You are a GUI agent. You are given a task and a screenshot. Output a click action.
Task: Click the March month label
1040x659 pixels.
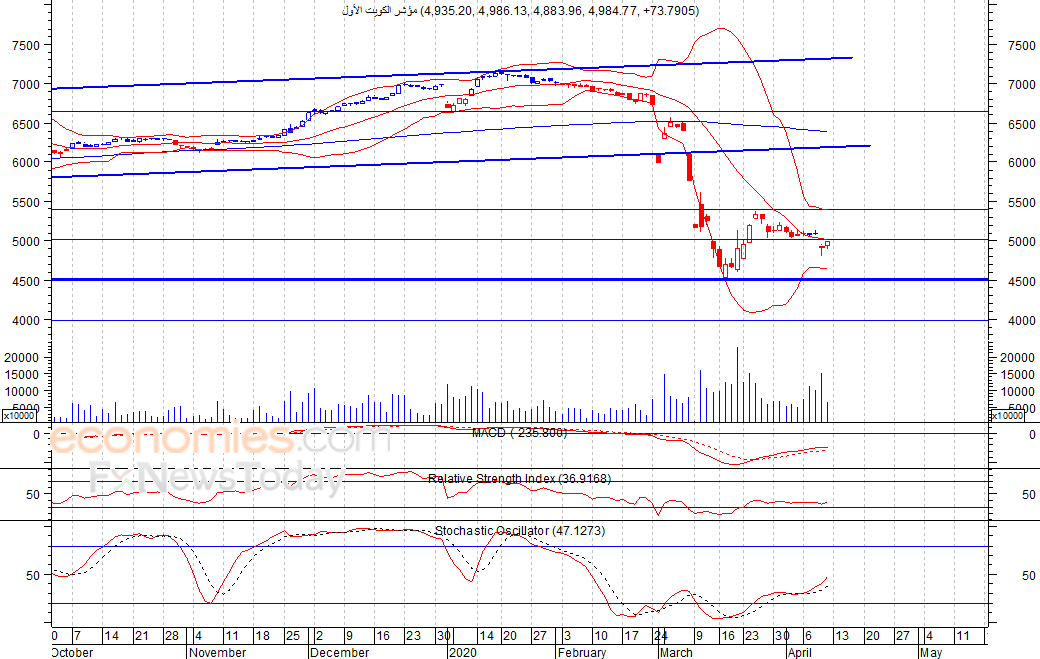[x=677, y=652]
